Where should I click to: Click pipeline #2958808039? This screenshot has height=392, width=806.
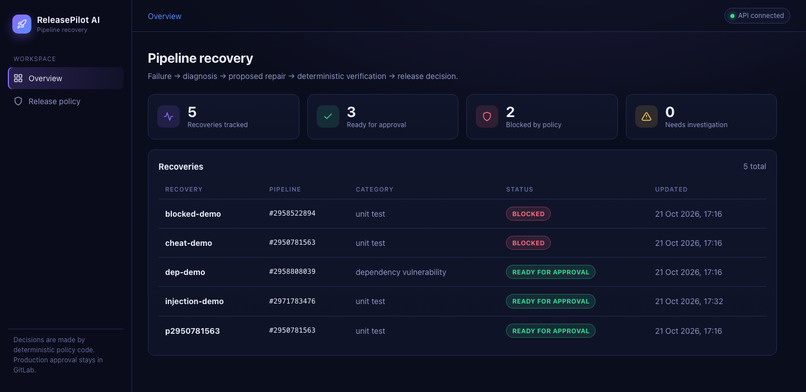tap(292, 272)
